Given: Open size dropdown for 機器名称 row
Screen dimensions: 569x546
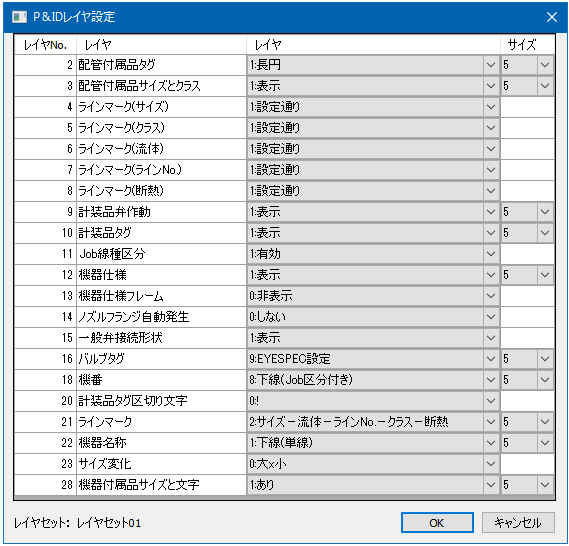Looking at the screenshot, I should point(545,443).
